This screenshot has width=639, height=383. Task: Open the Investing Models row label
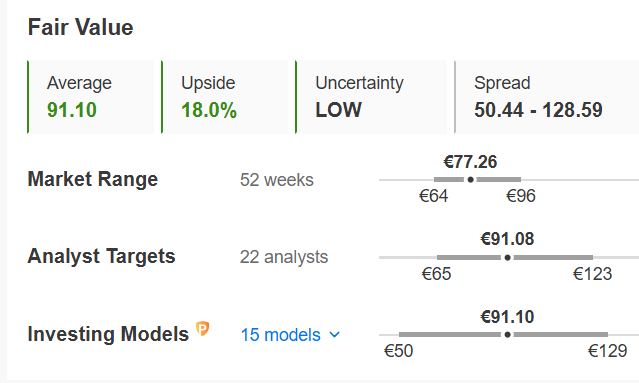click(108, 334)
